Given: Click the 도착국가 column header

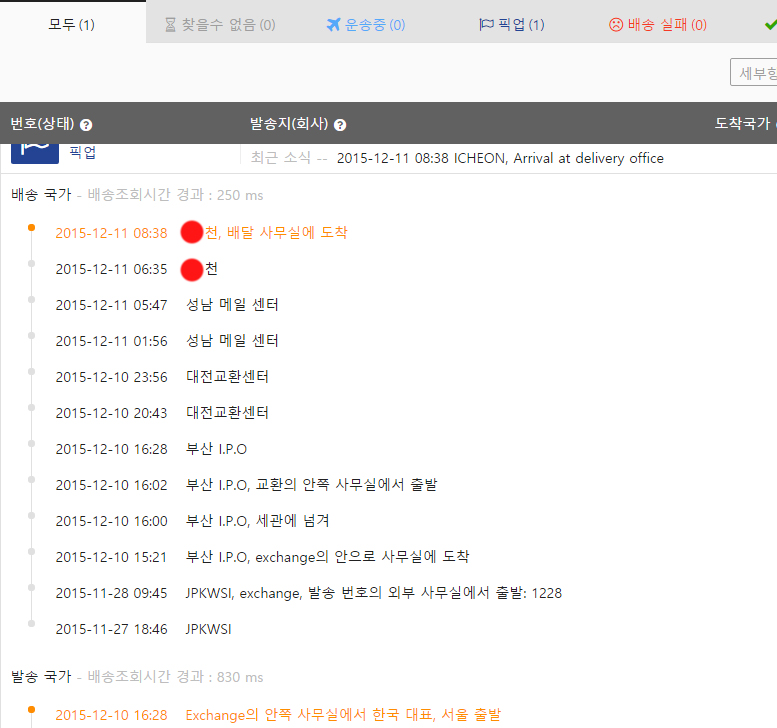Looking at the screenshot, I should 742,124.
